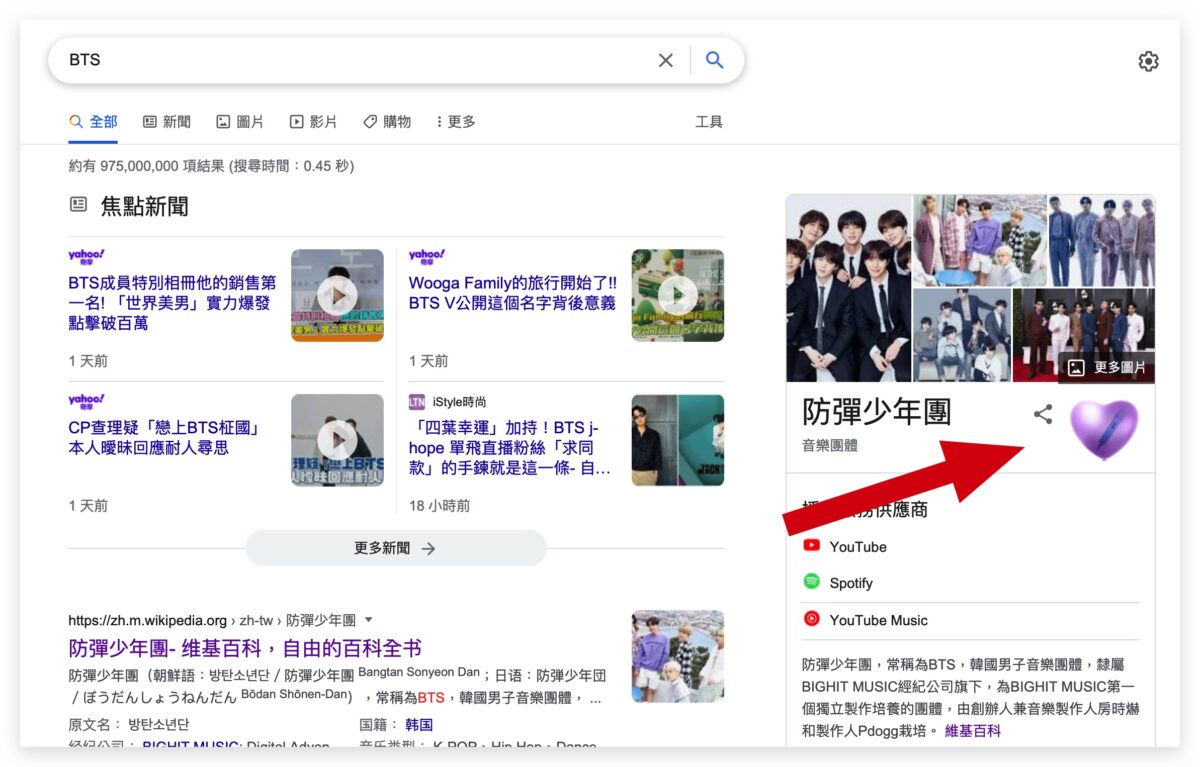Open j-hope article thumbnail image
This screenshot has height=767, width=1200.
pyautogui.click(x=677, y=440)
